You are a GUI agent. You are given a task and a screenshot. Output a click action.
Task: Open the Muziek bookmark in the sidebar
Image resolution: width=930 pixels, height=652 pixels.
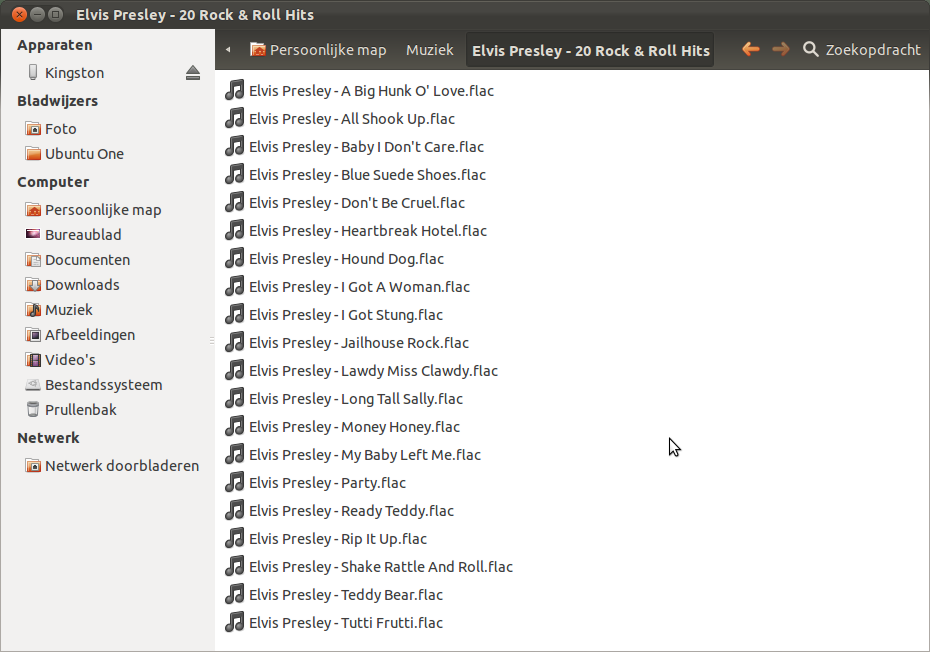[x=68, y=310]
